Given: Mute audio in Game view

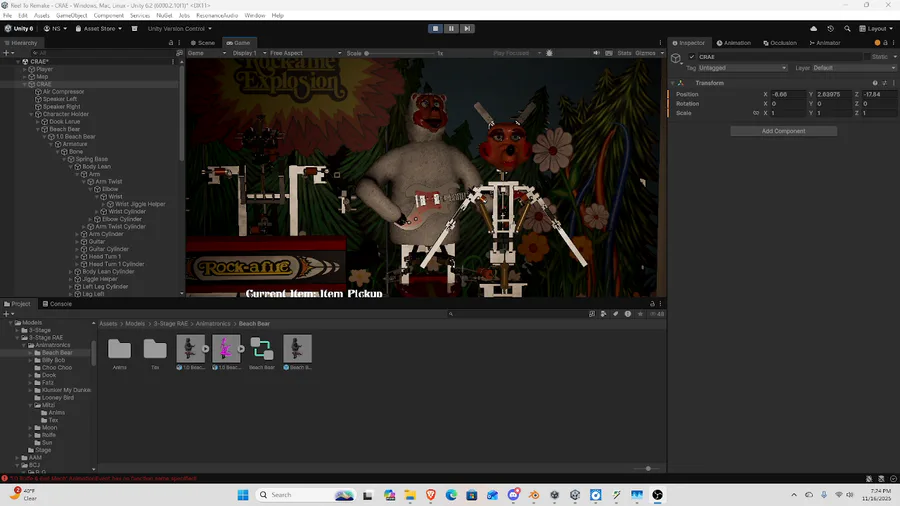Looking at the screenshot, I should (596, 53).
